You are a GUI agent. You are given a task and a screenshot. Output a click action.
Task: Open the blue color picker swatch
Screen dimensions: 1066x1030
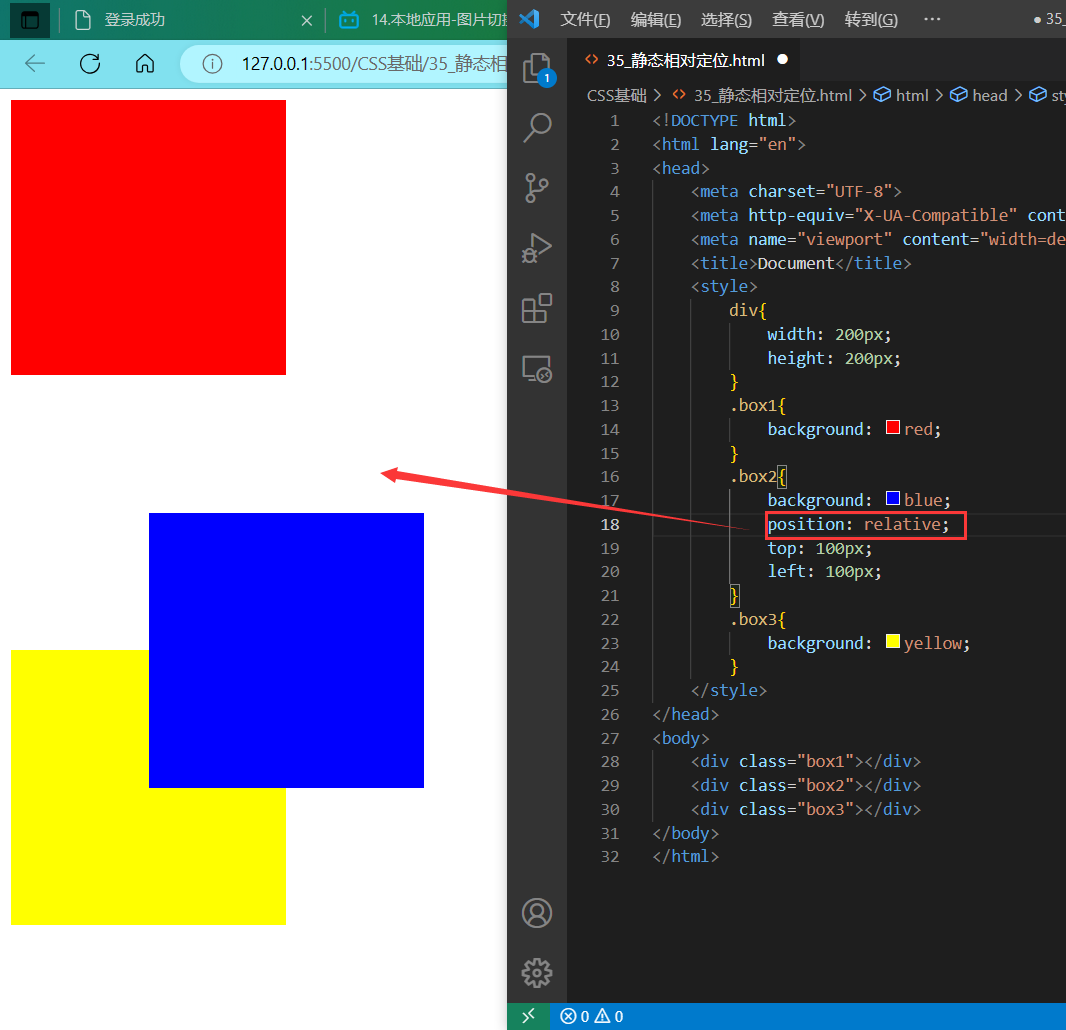click(893, 498)
